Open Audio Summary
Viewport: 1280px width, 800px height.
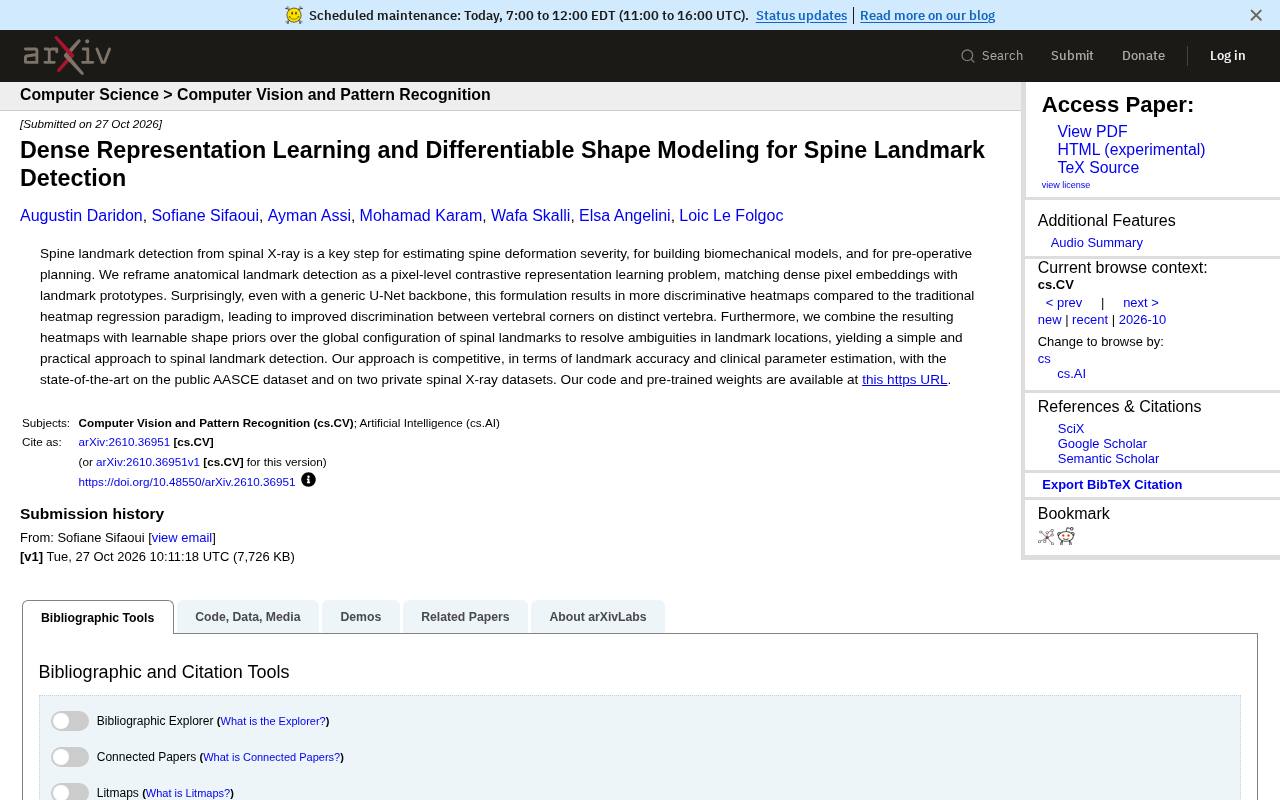click(1097, 243)
